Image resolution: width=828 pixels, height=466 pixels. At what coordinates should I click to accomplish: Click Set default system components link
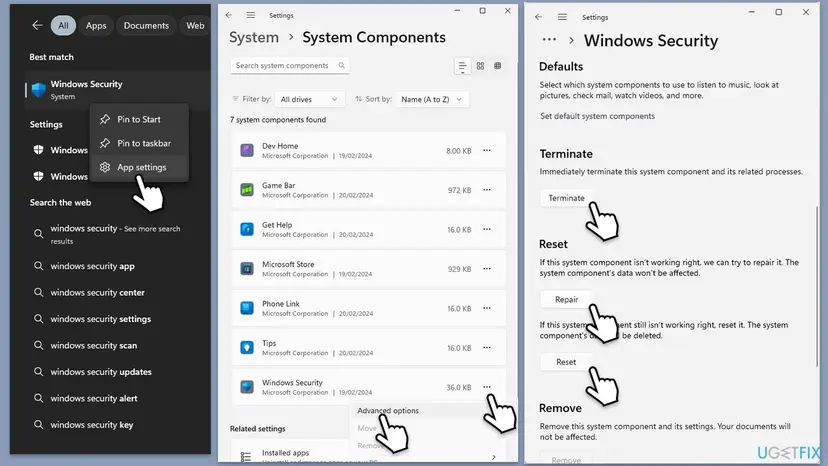[x=597, y=116]
